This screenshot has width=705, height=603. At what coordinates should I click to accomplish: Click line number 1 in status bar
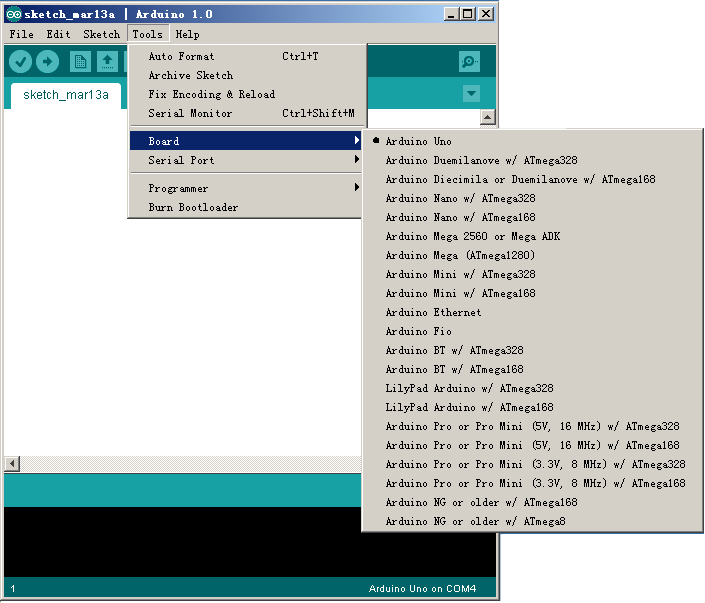[13, 589]
